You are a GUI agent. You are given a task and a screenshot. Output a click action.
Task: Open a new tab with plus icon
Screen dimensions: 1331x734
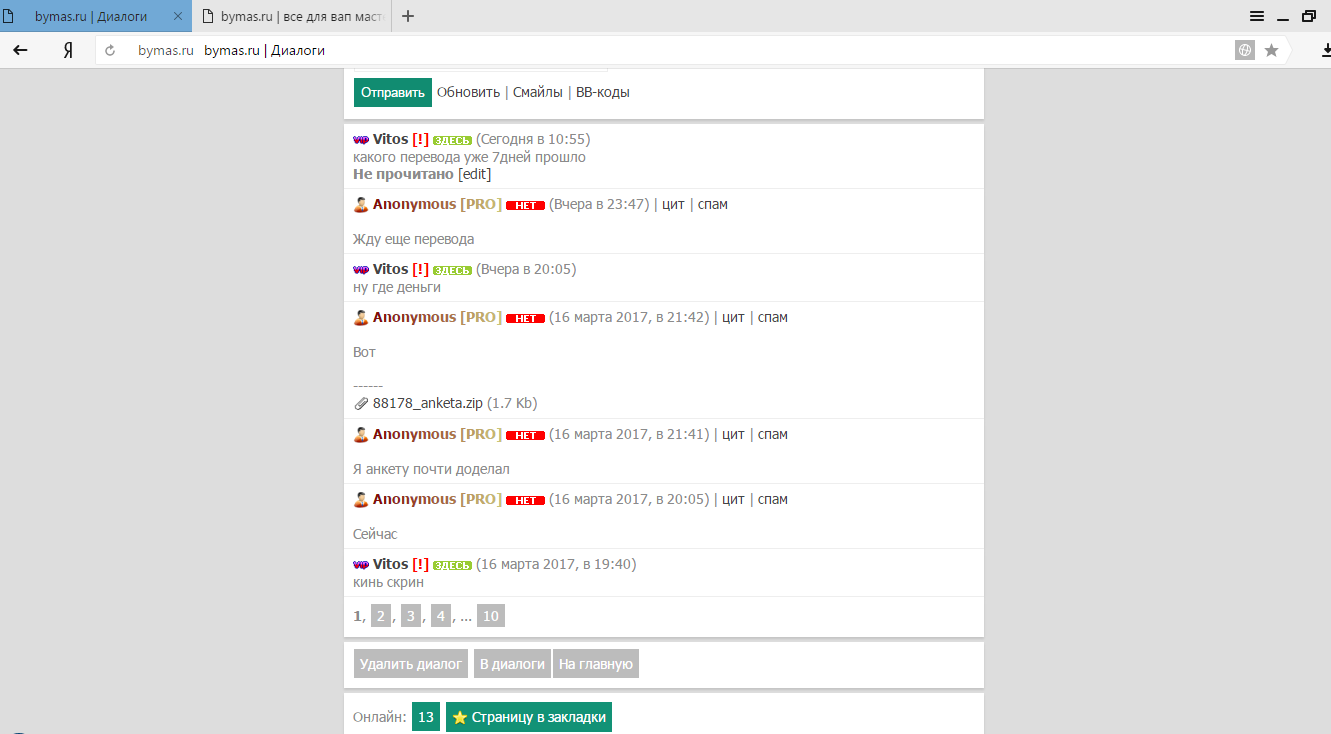pyautogui.click(x=408, y=16)
